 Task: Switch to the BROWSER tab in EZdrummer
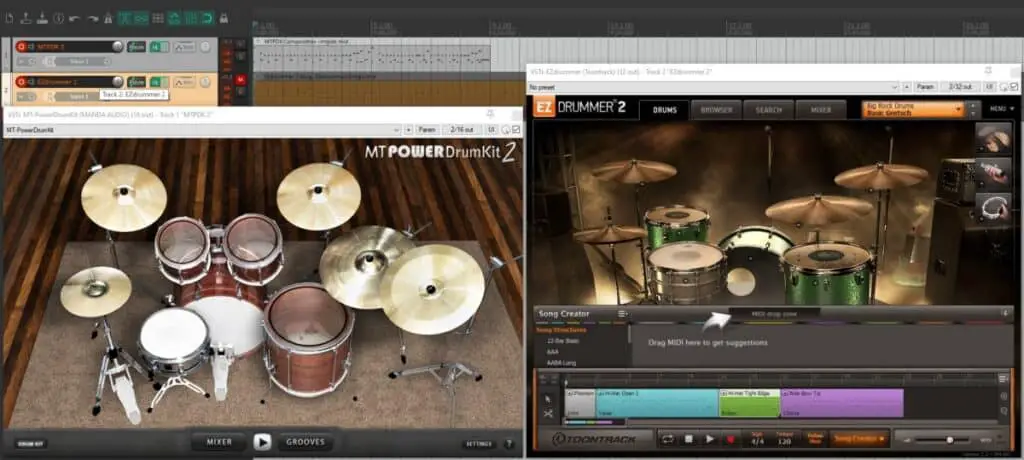716,110
